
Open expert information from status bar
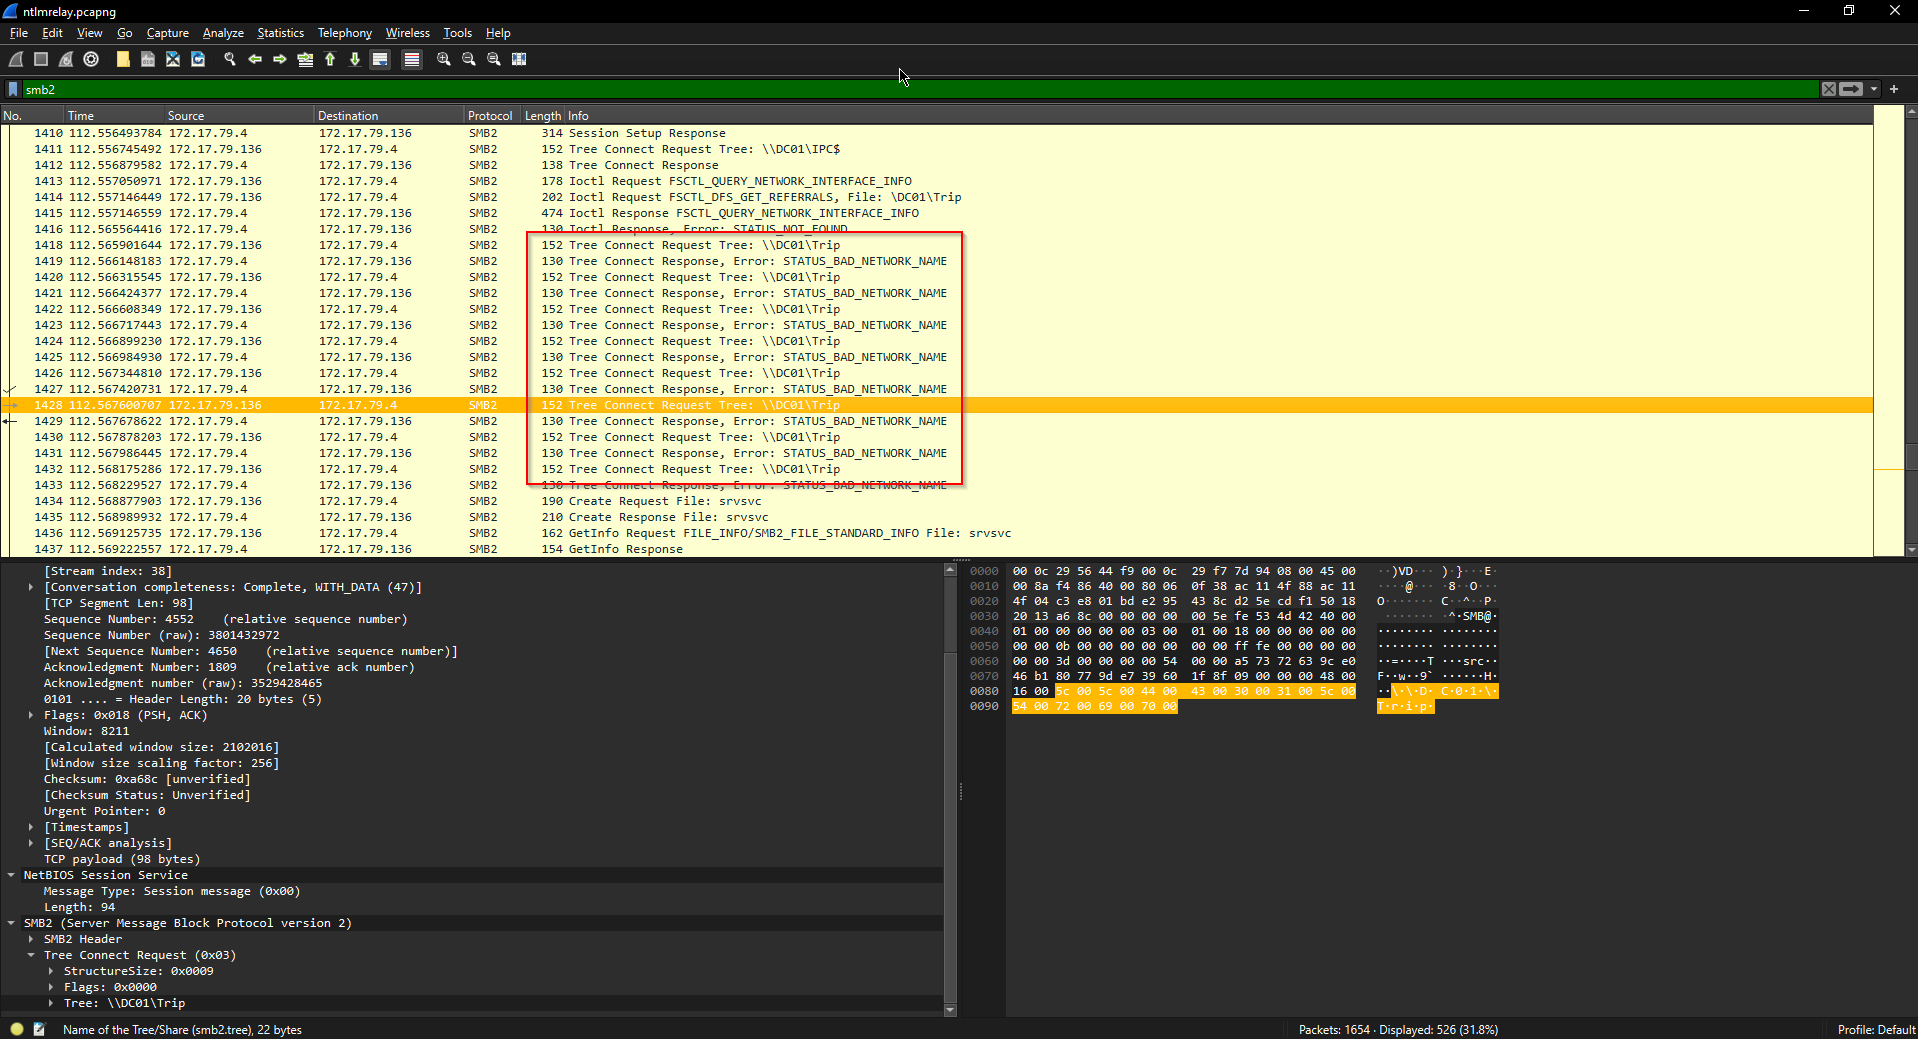(17, 1029)
